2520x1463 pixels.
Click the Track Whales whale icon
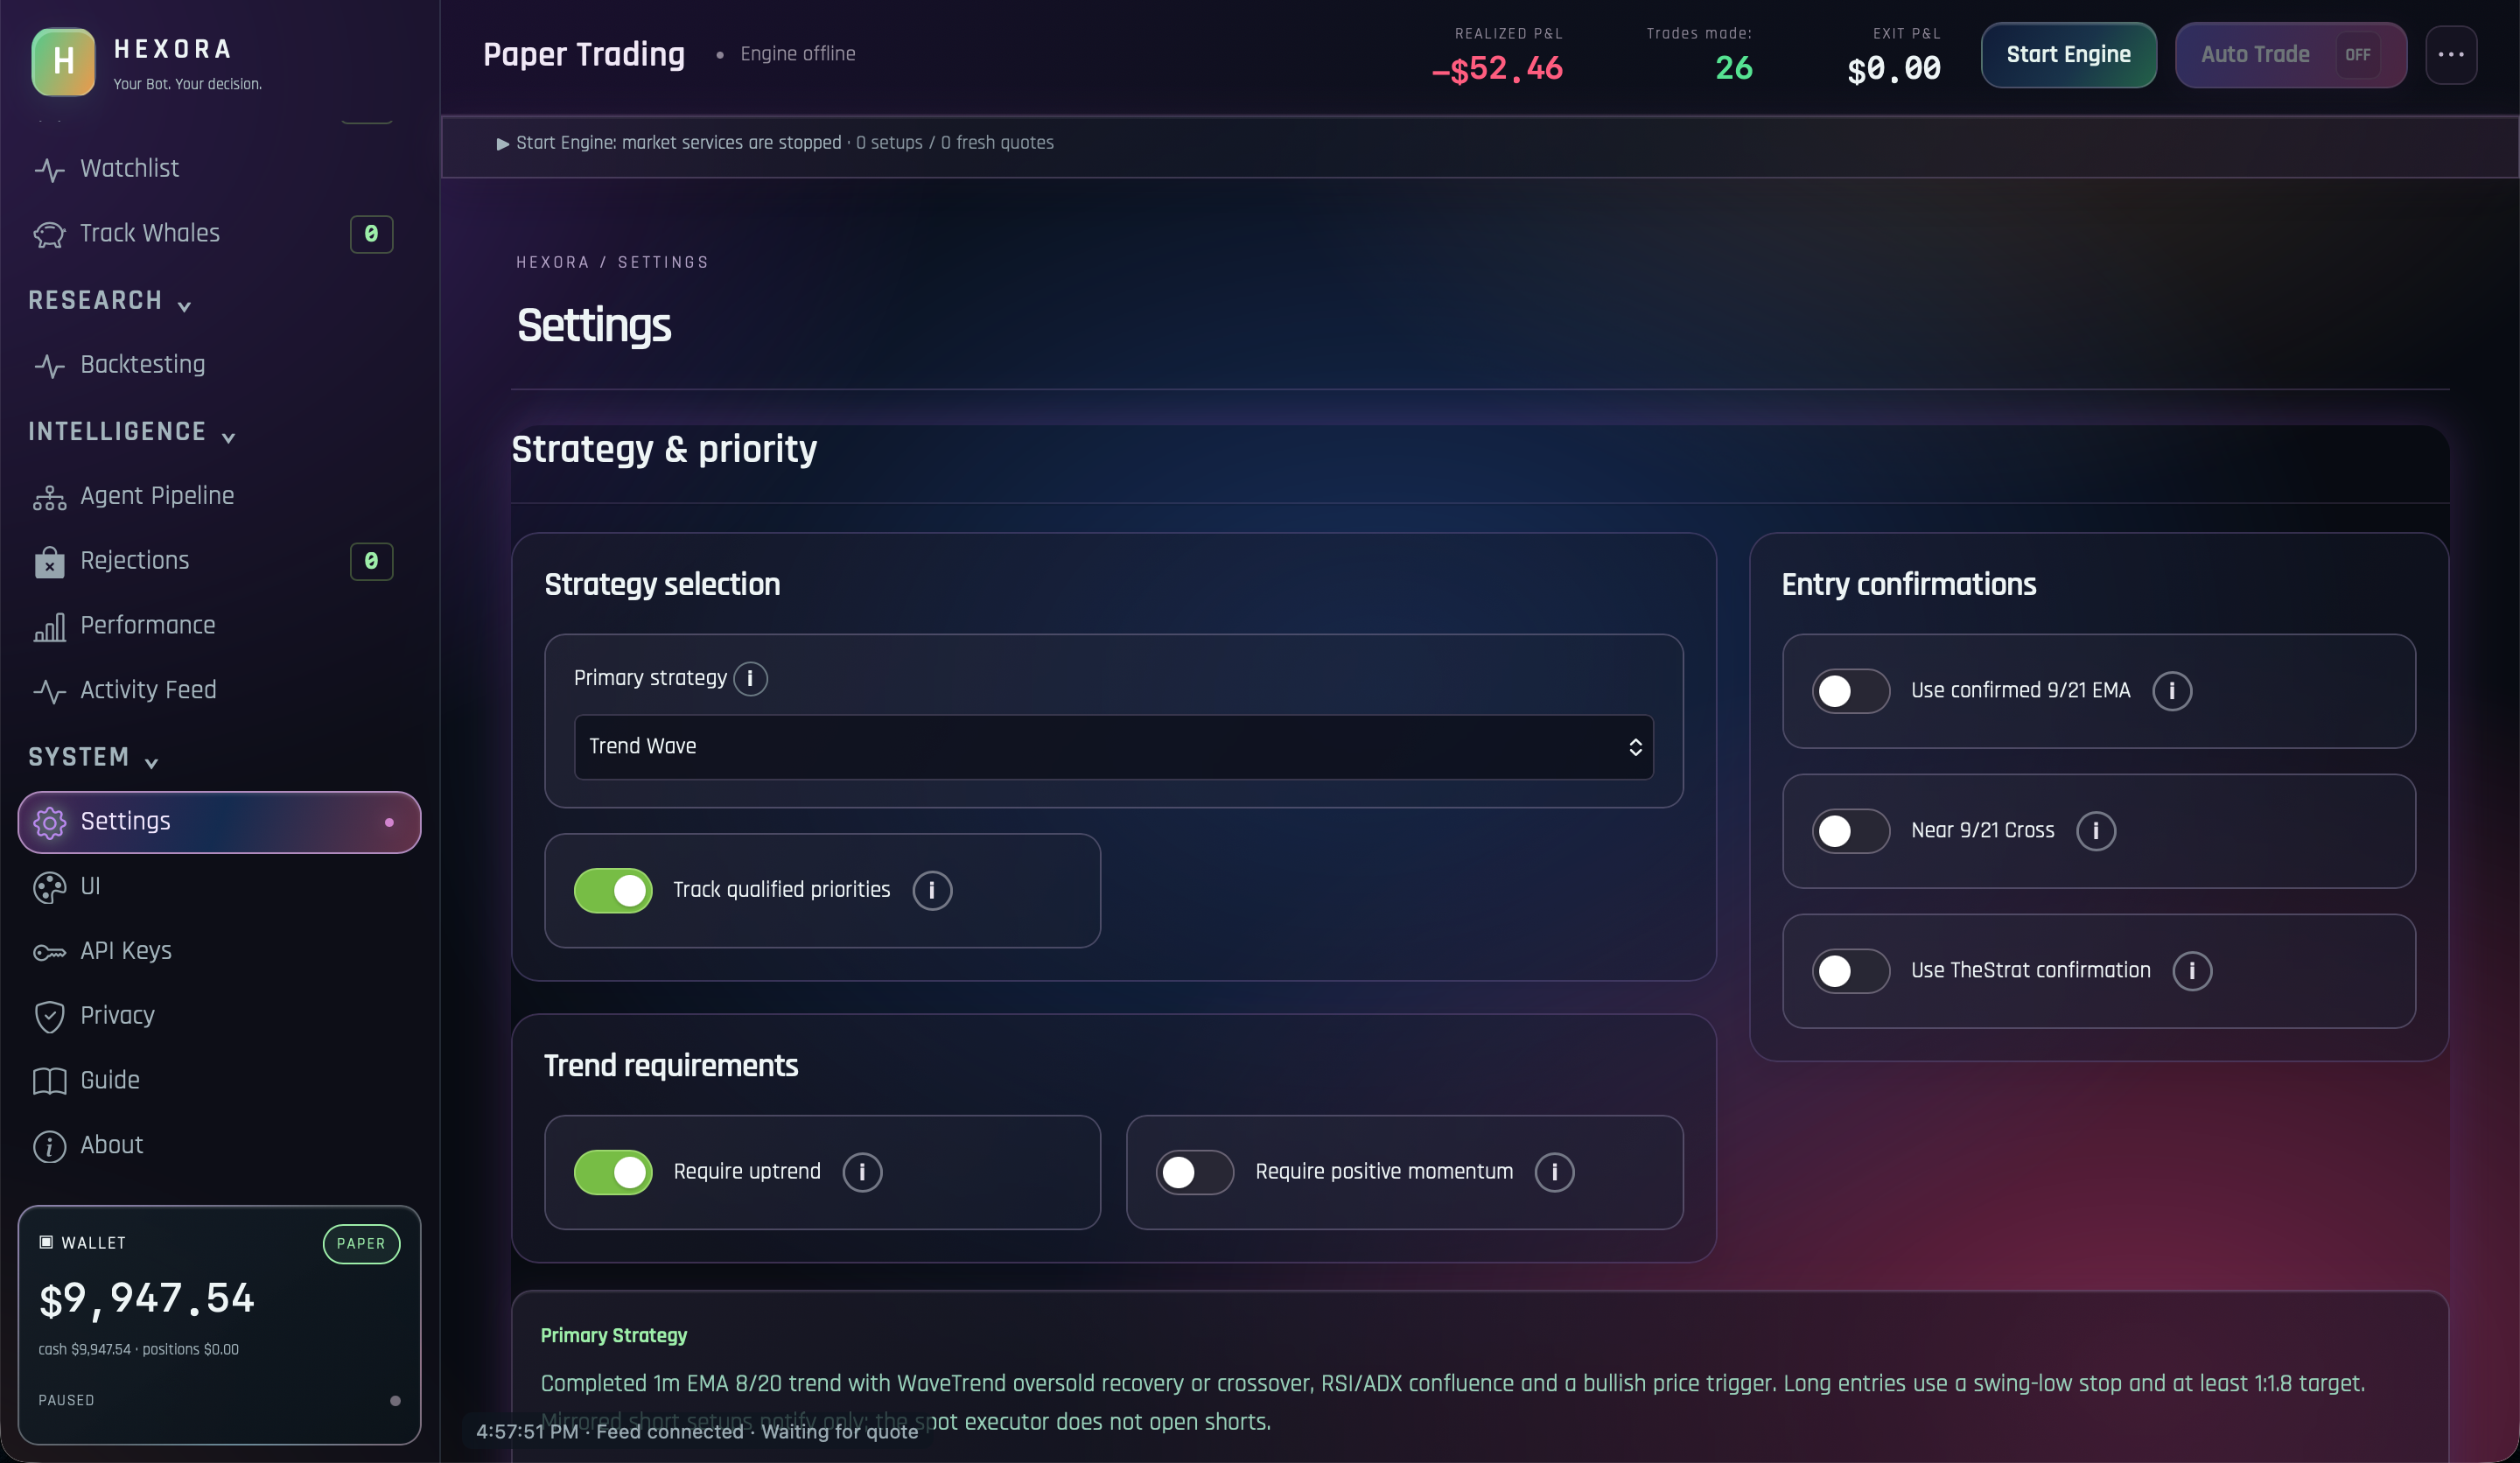point(49,234)
